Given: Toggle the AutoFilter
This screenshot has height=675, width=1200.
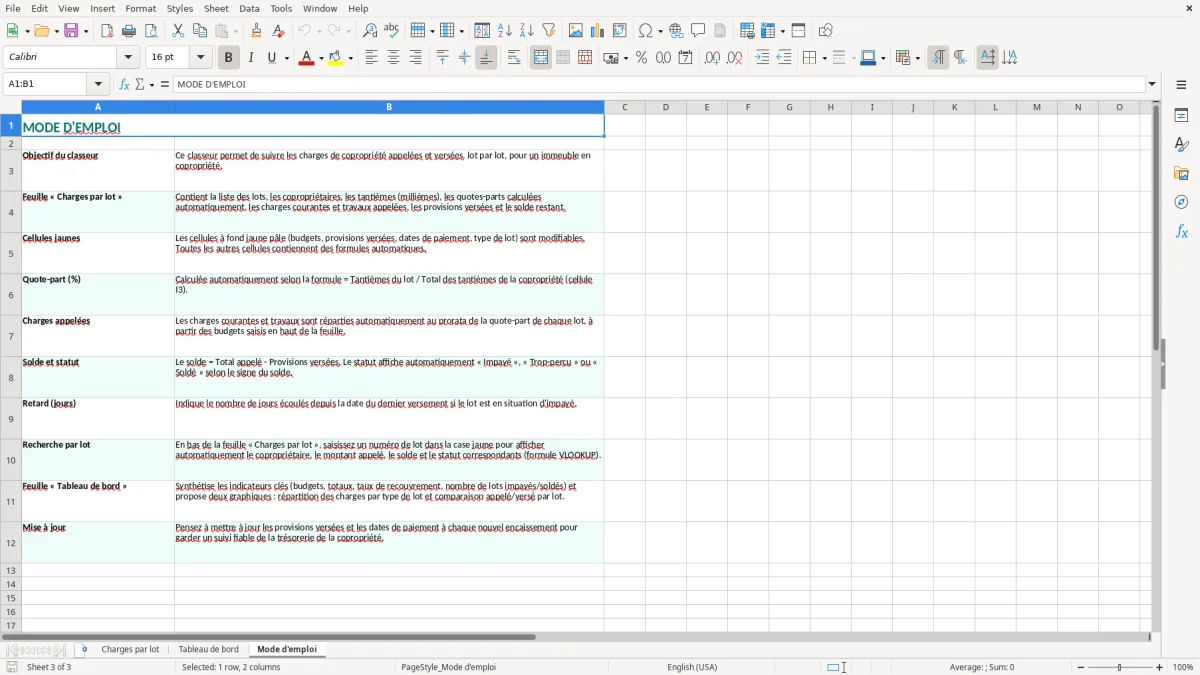Looking at the screenshot, I should point(549,31).
